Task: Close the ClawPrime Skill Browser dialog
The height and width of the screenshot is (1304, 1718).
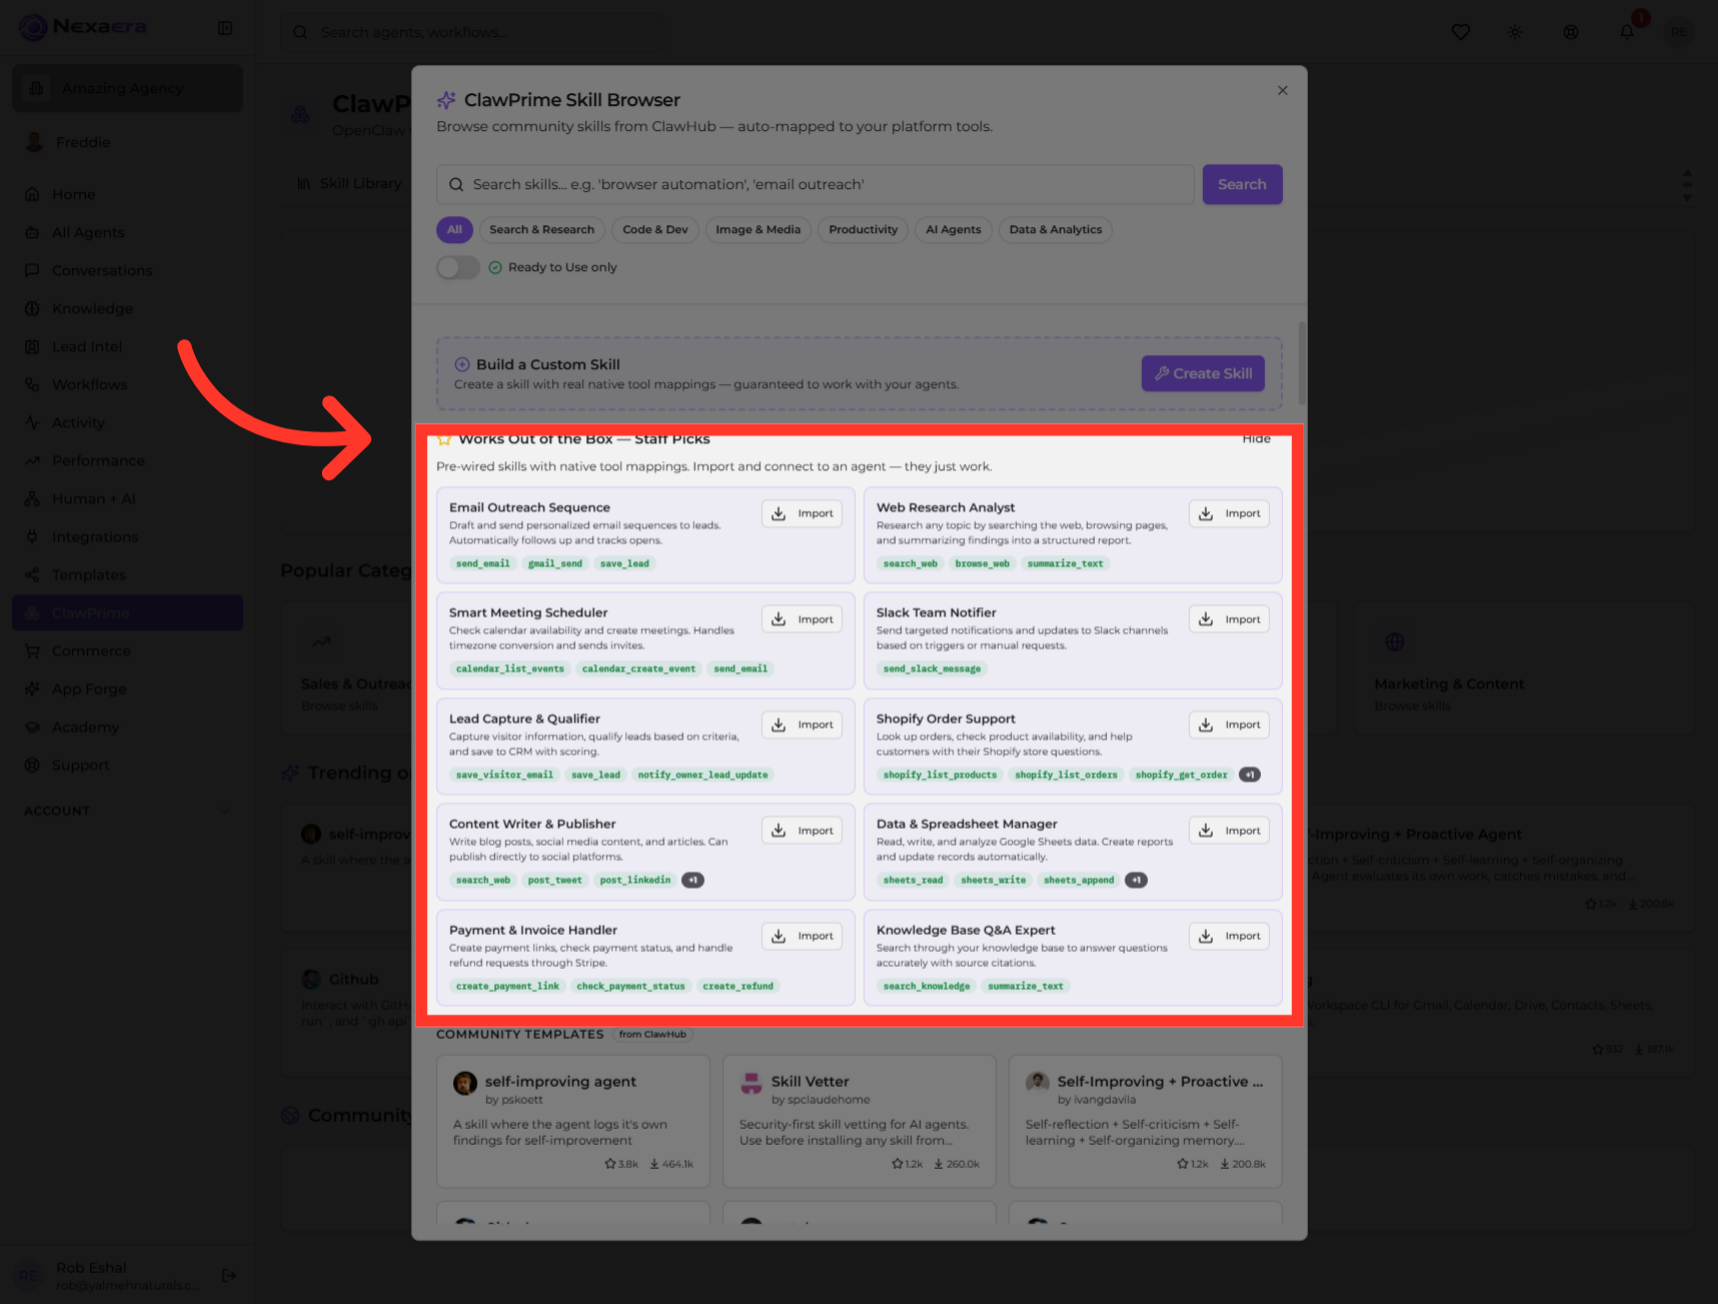Action: pos(1282,90)
